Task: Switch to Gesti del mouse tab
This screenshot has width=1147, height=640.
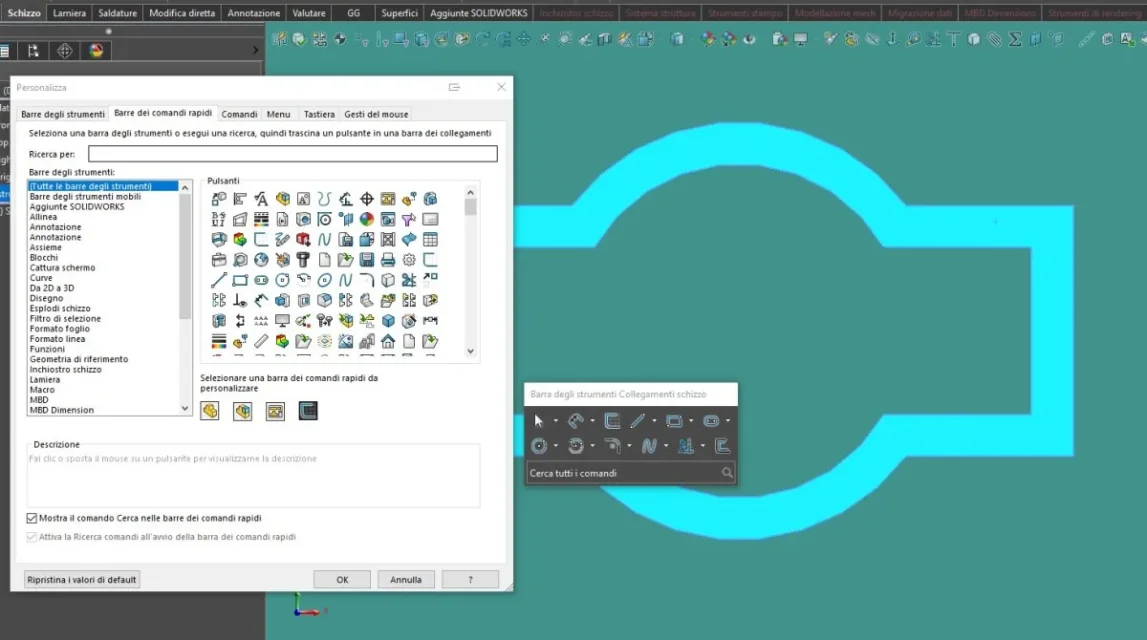Action: [376, 114]
